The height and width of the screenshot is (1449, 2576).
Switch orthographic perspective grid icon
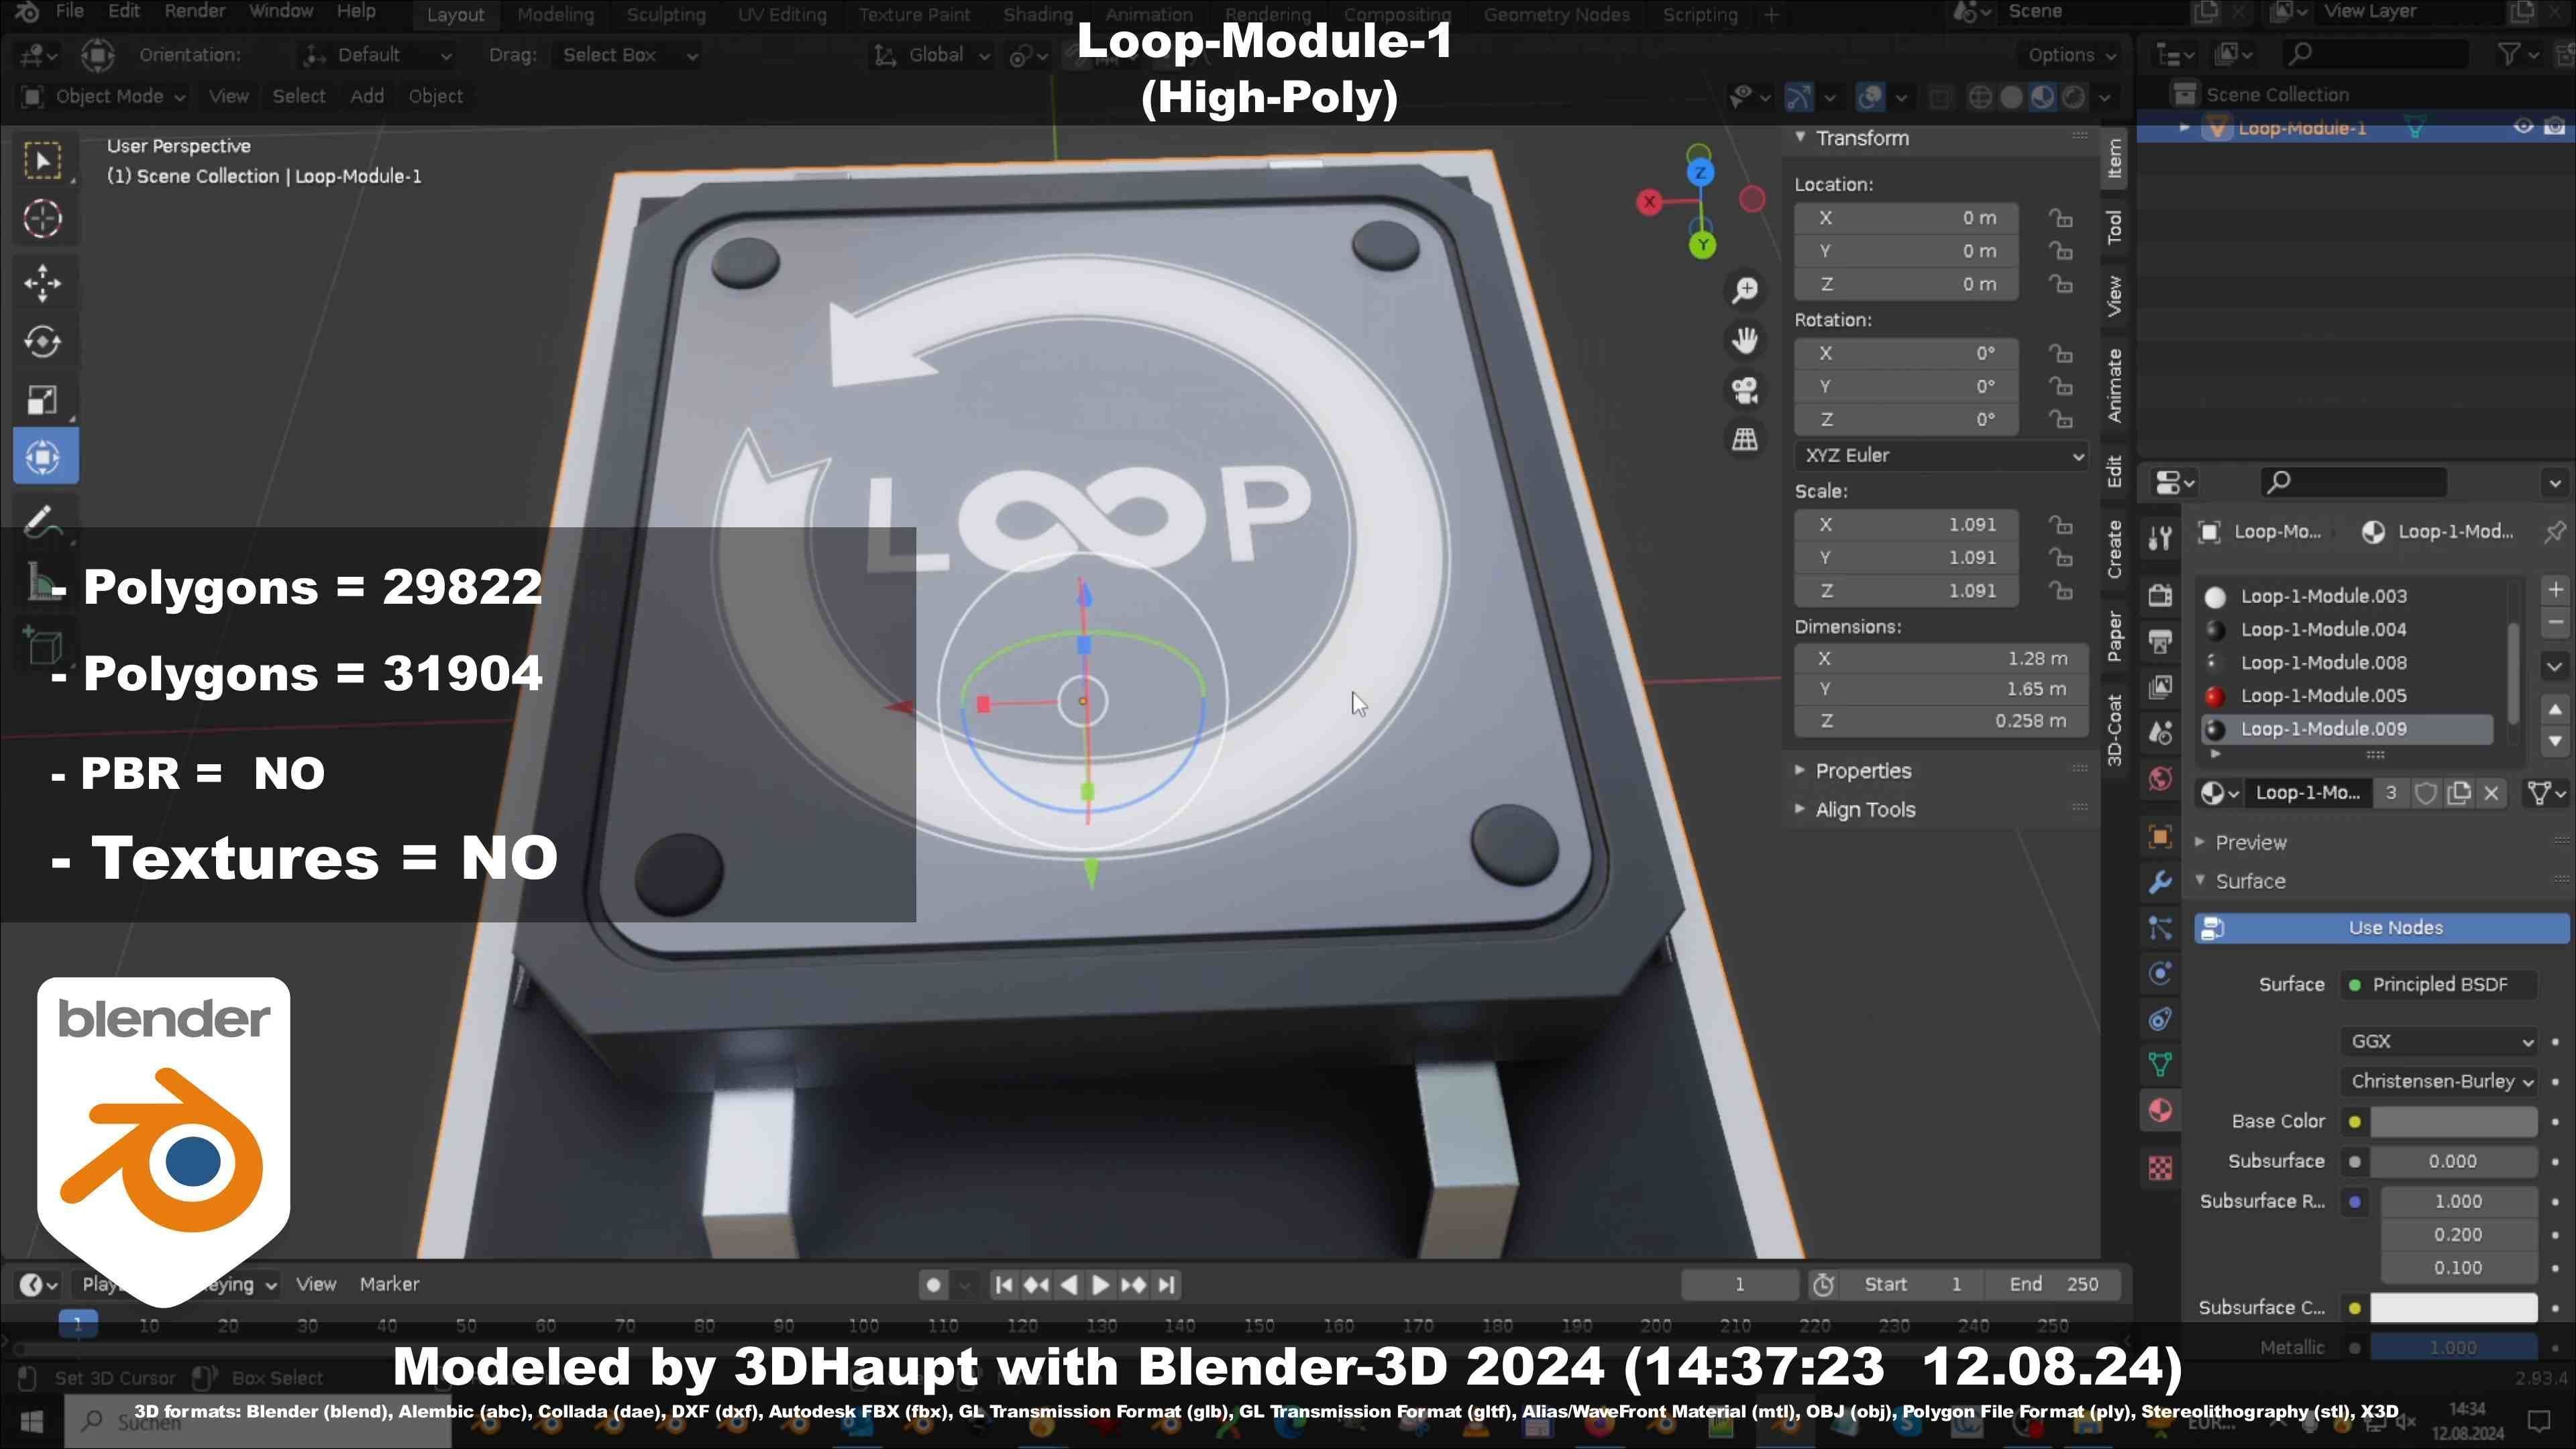(1745, 439)
